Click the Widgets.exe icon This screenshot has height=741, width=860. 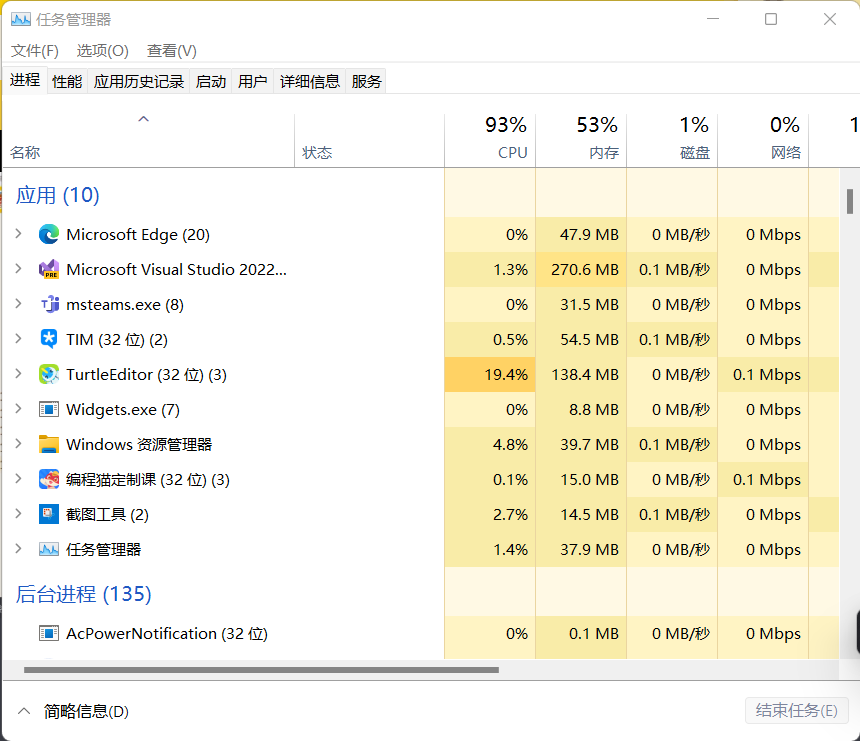[x=49, y=409]
